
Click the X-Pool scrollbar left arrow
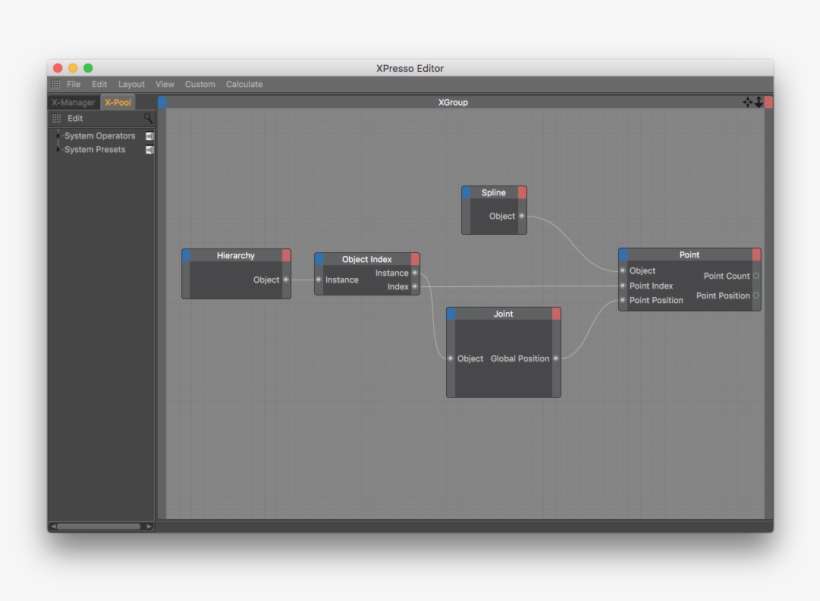coord(53,526)
